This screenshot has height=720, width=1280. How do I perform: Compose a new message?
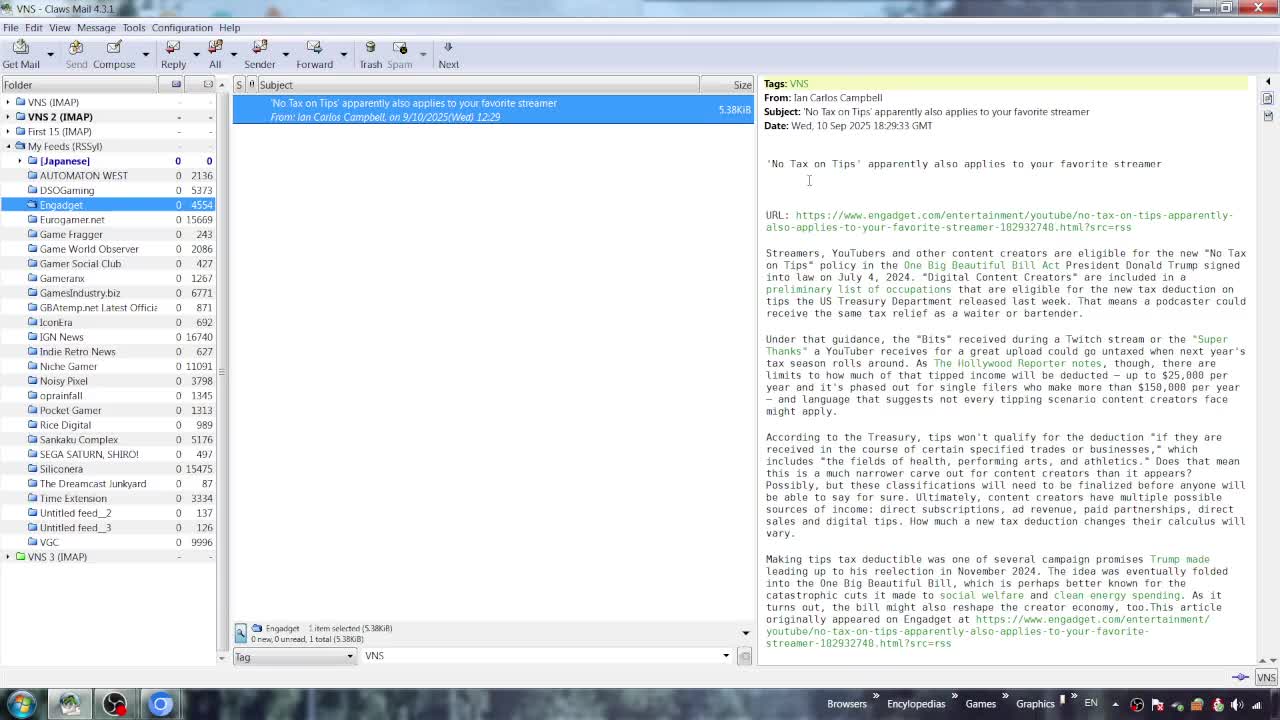coord(114,54)
